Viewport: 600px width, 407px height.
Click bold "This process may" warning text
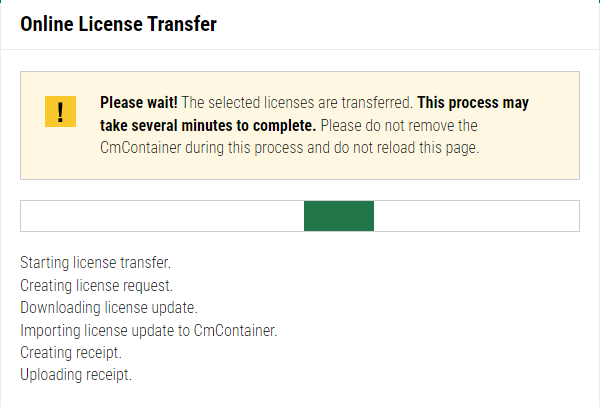click(x=474, y=103)
